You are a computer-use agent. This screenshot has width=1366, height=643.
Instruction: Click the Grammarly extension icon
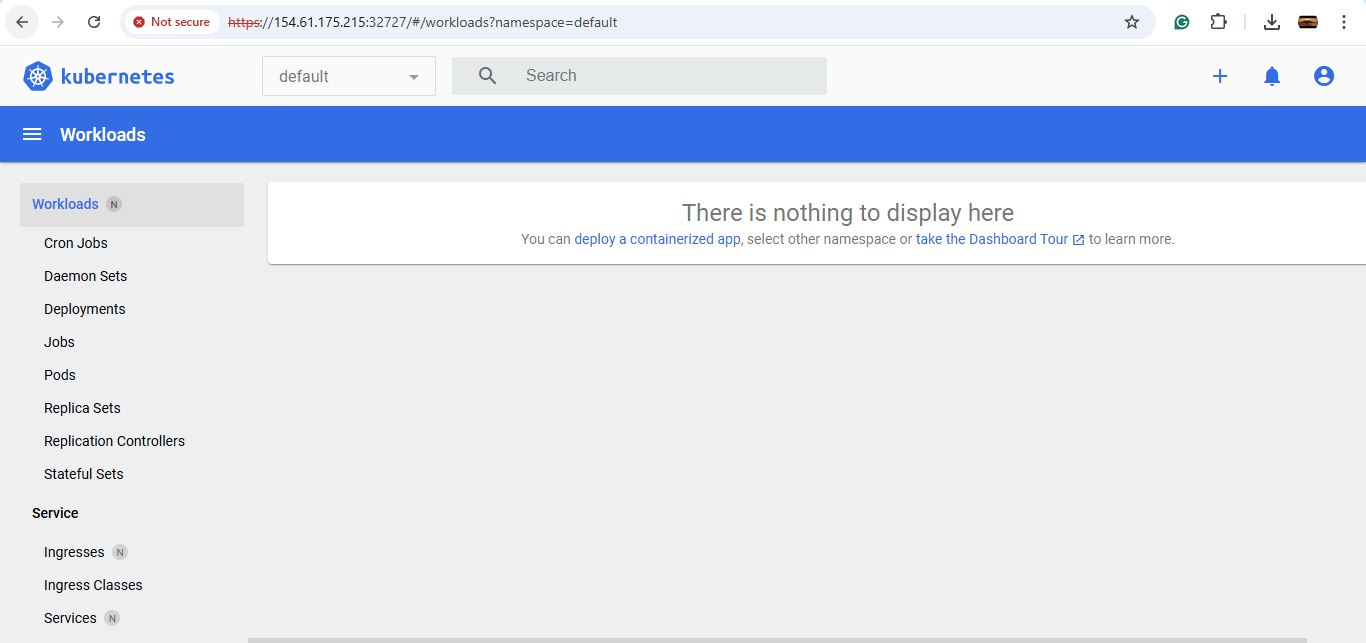pyautogui.click(x=1182, y=22)
